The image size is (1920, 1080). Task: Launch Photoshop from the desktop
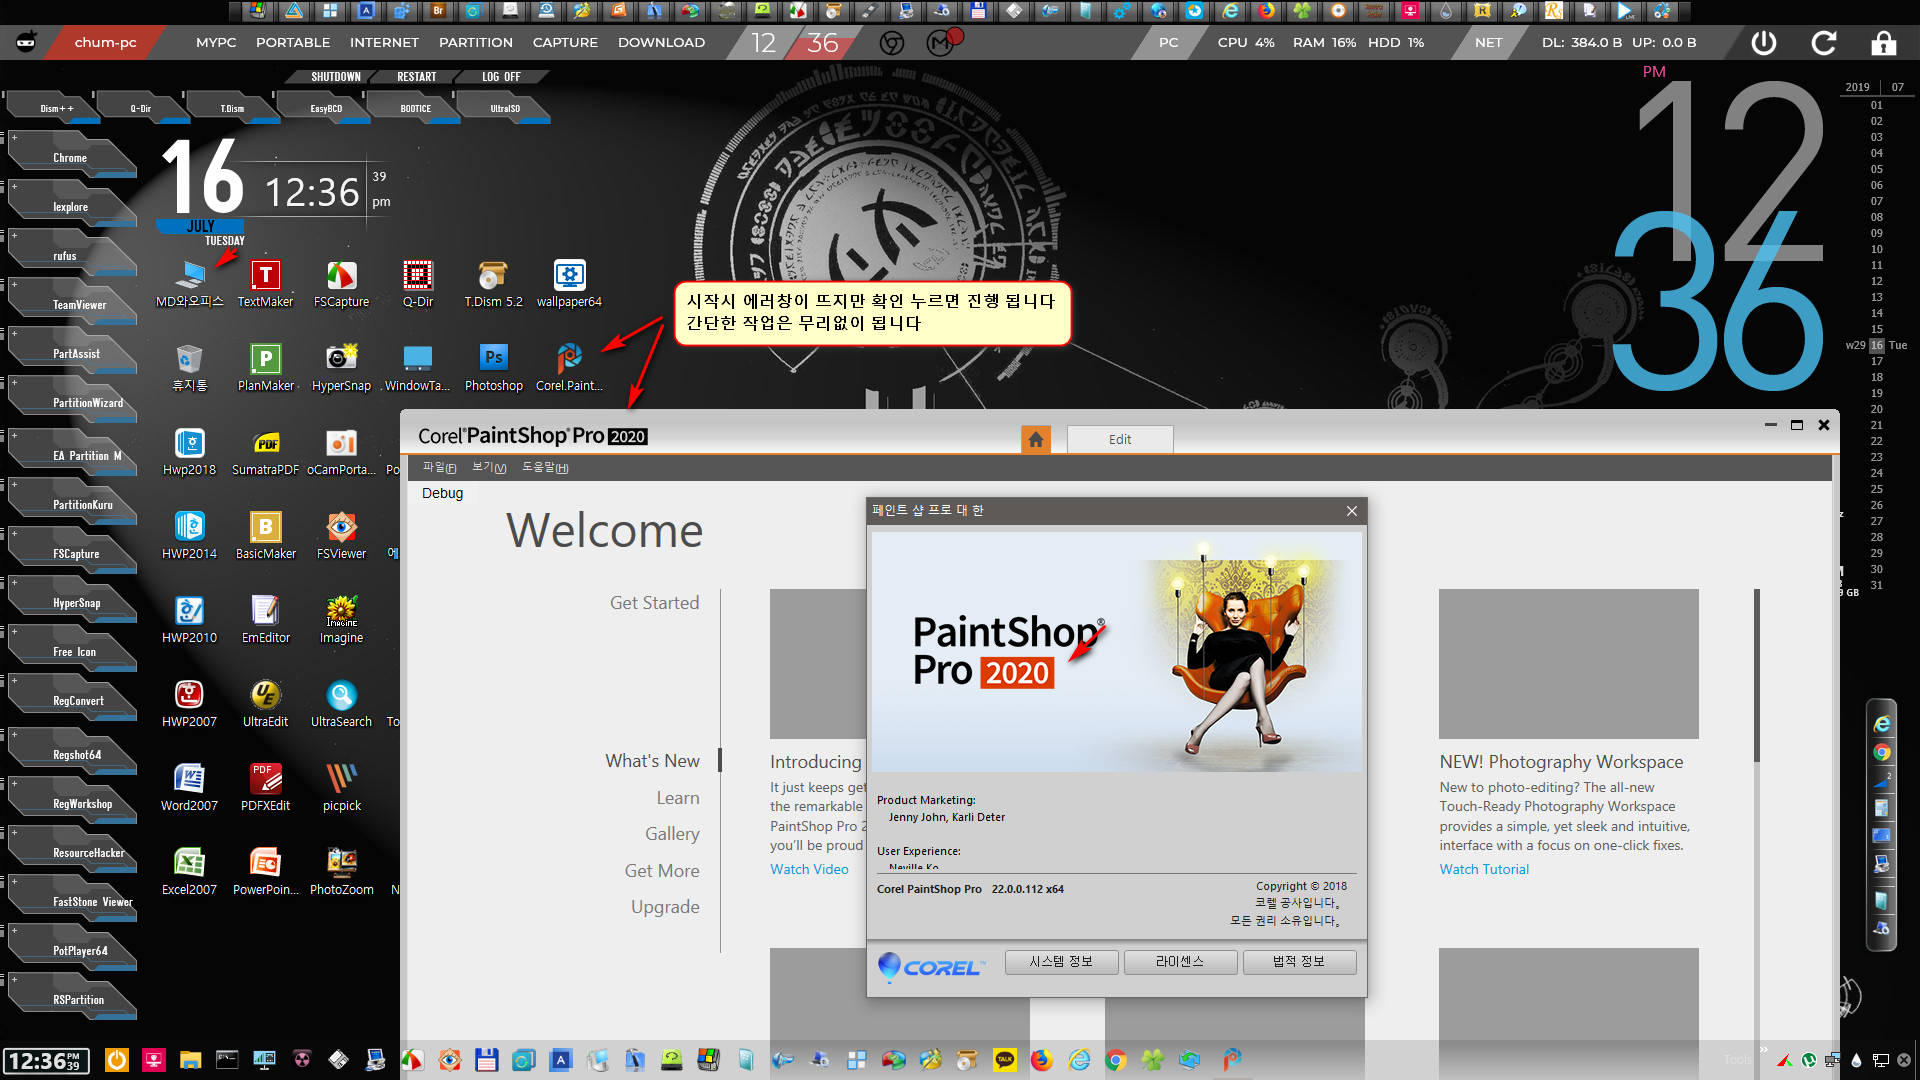[x=493, y=368]
